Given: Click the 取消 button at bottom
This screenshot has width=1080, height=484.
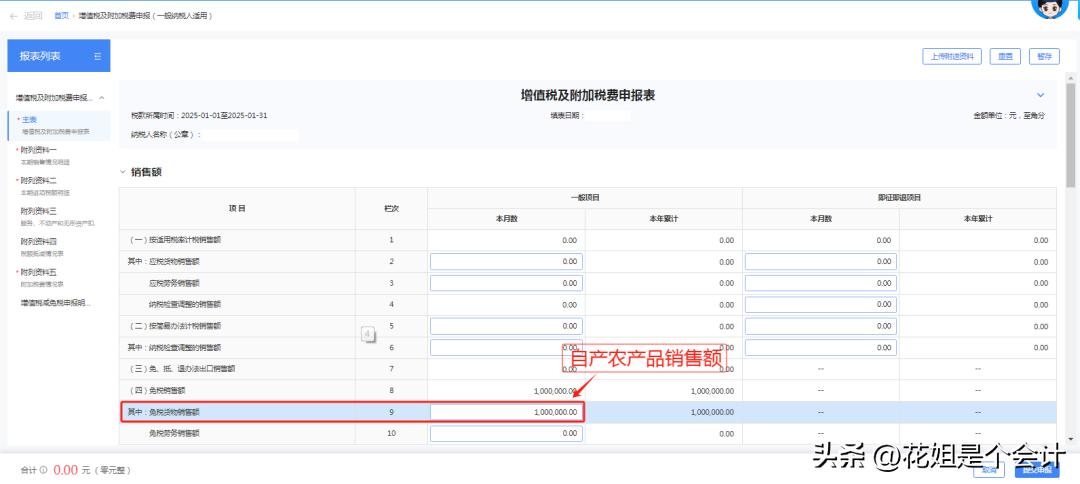Looking at the screenshot, I should click(x=989, y=470).
